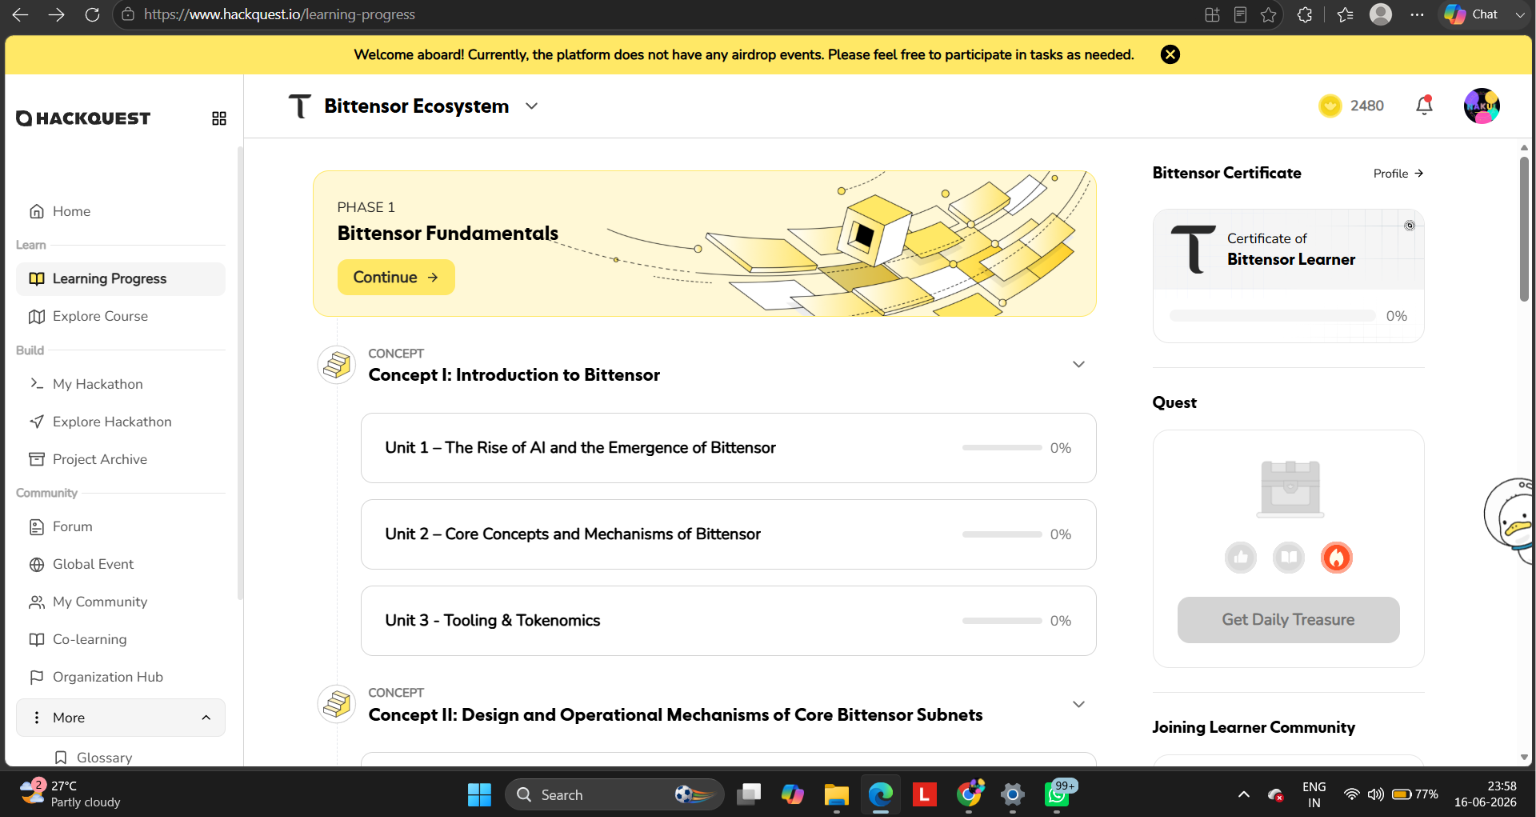This screenshot has width=1536, height=817.
Task: Click the Unit 3 progress bar
Action: pyautogui.click(x=1002, y=621)
